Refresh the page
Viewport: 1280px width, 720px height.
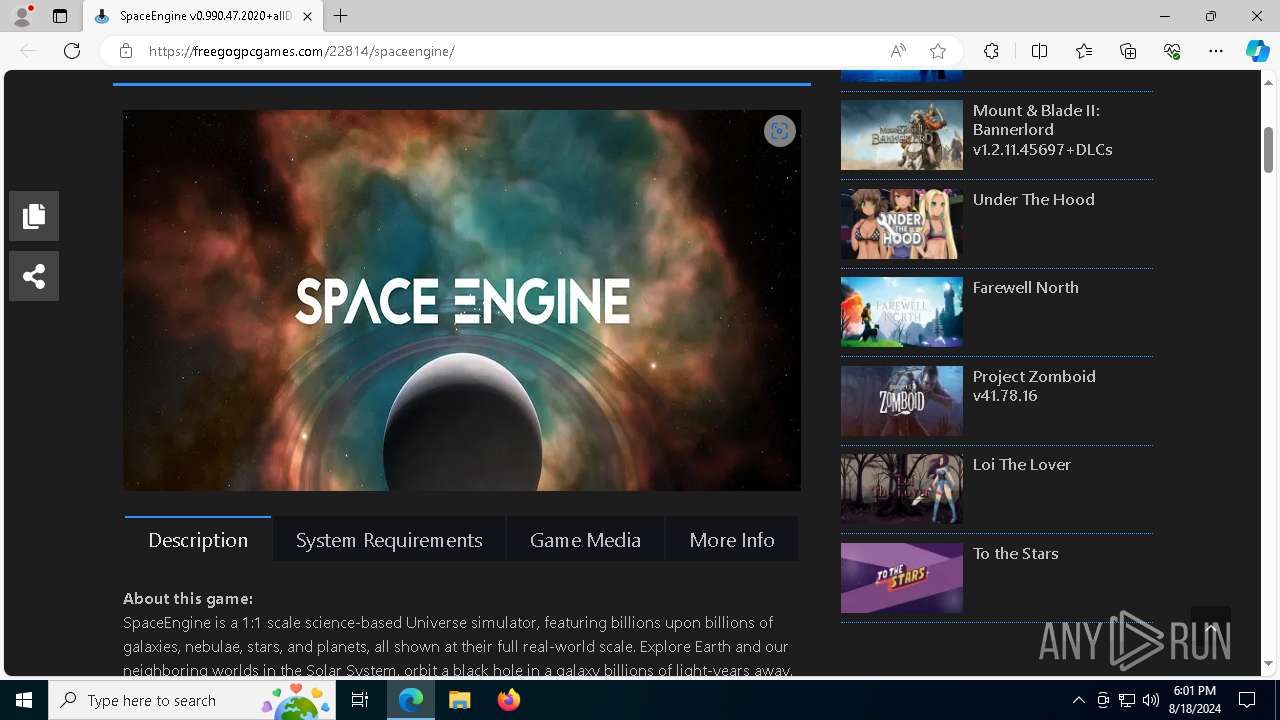72,51
